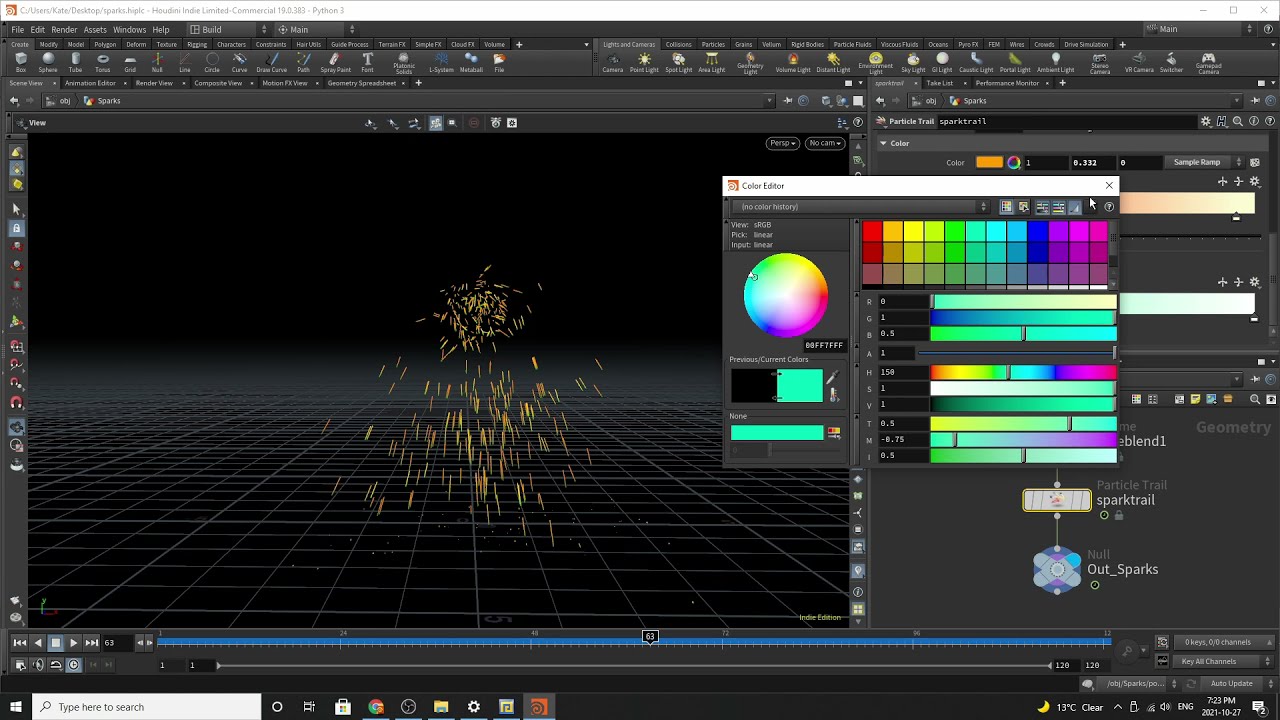This screenshot has height=720, width=1280.
Task: Open the No cam camera dropdown
Action: tap(825, 143)
